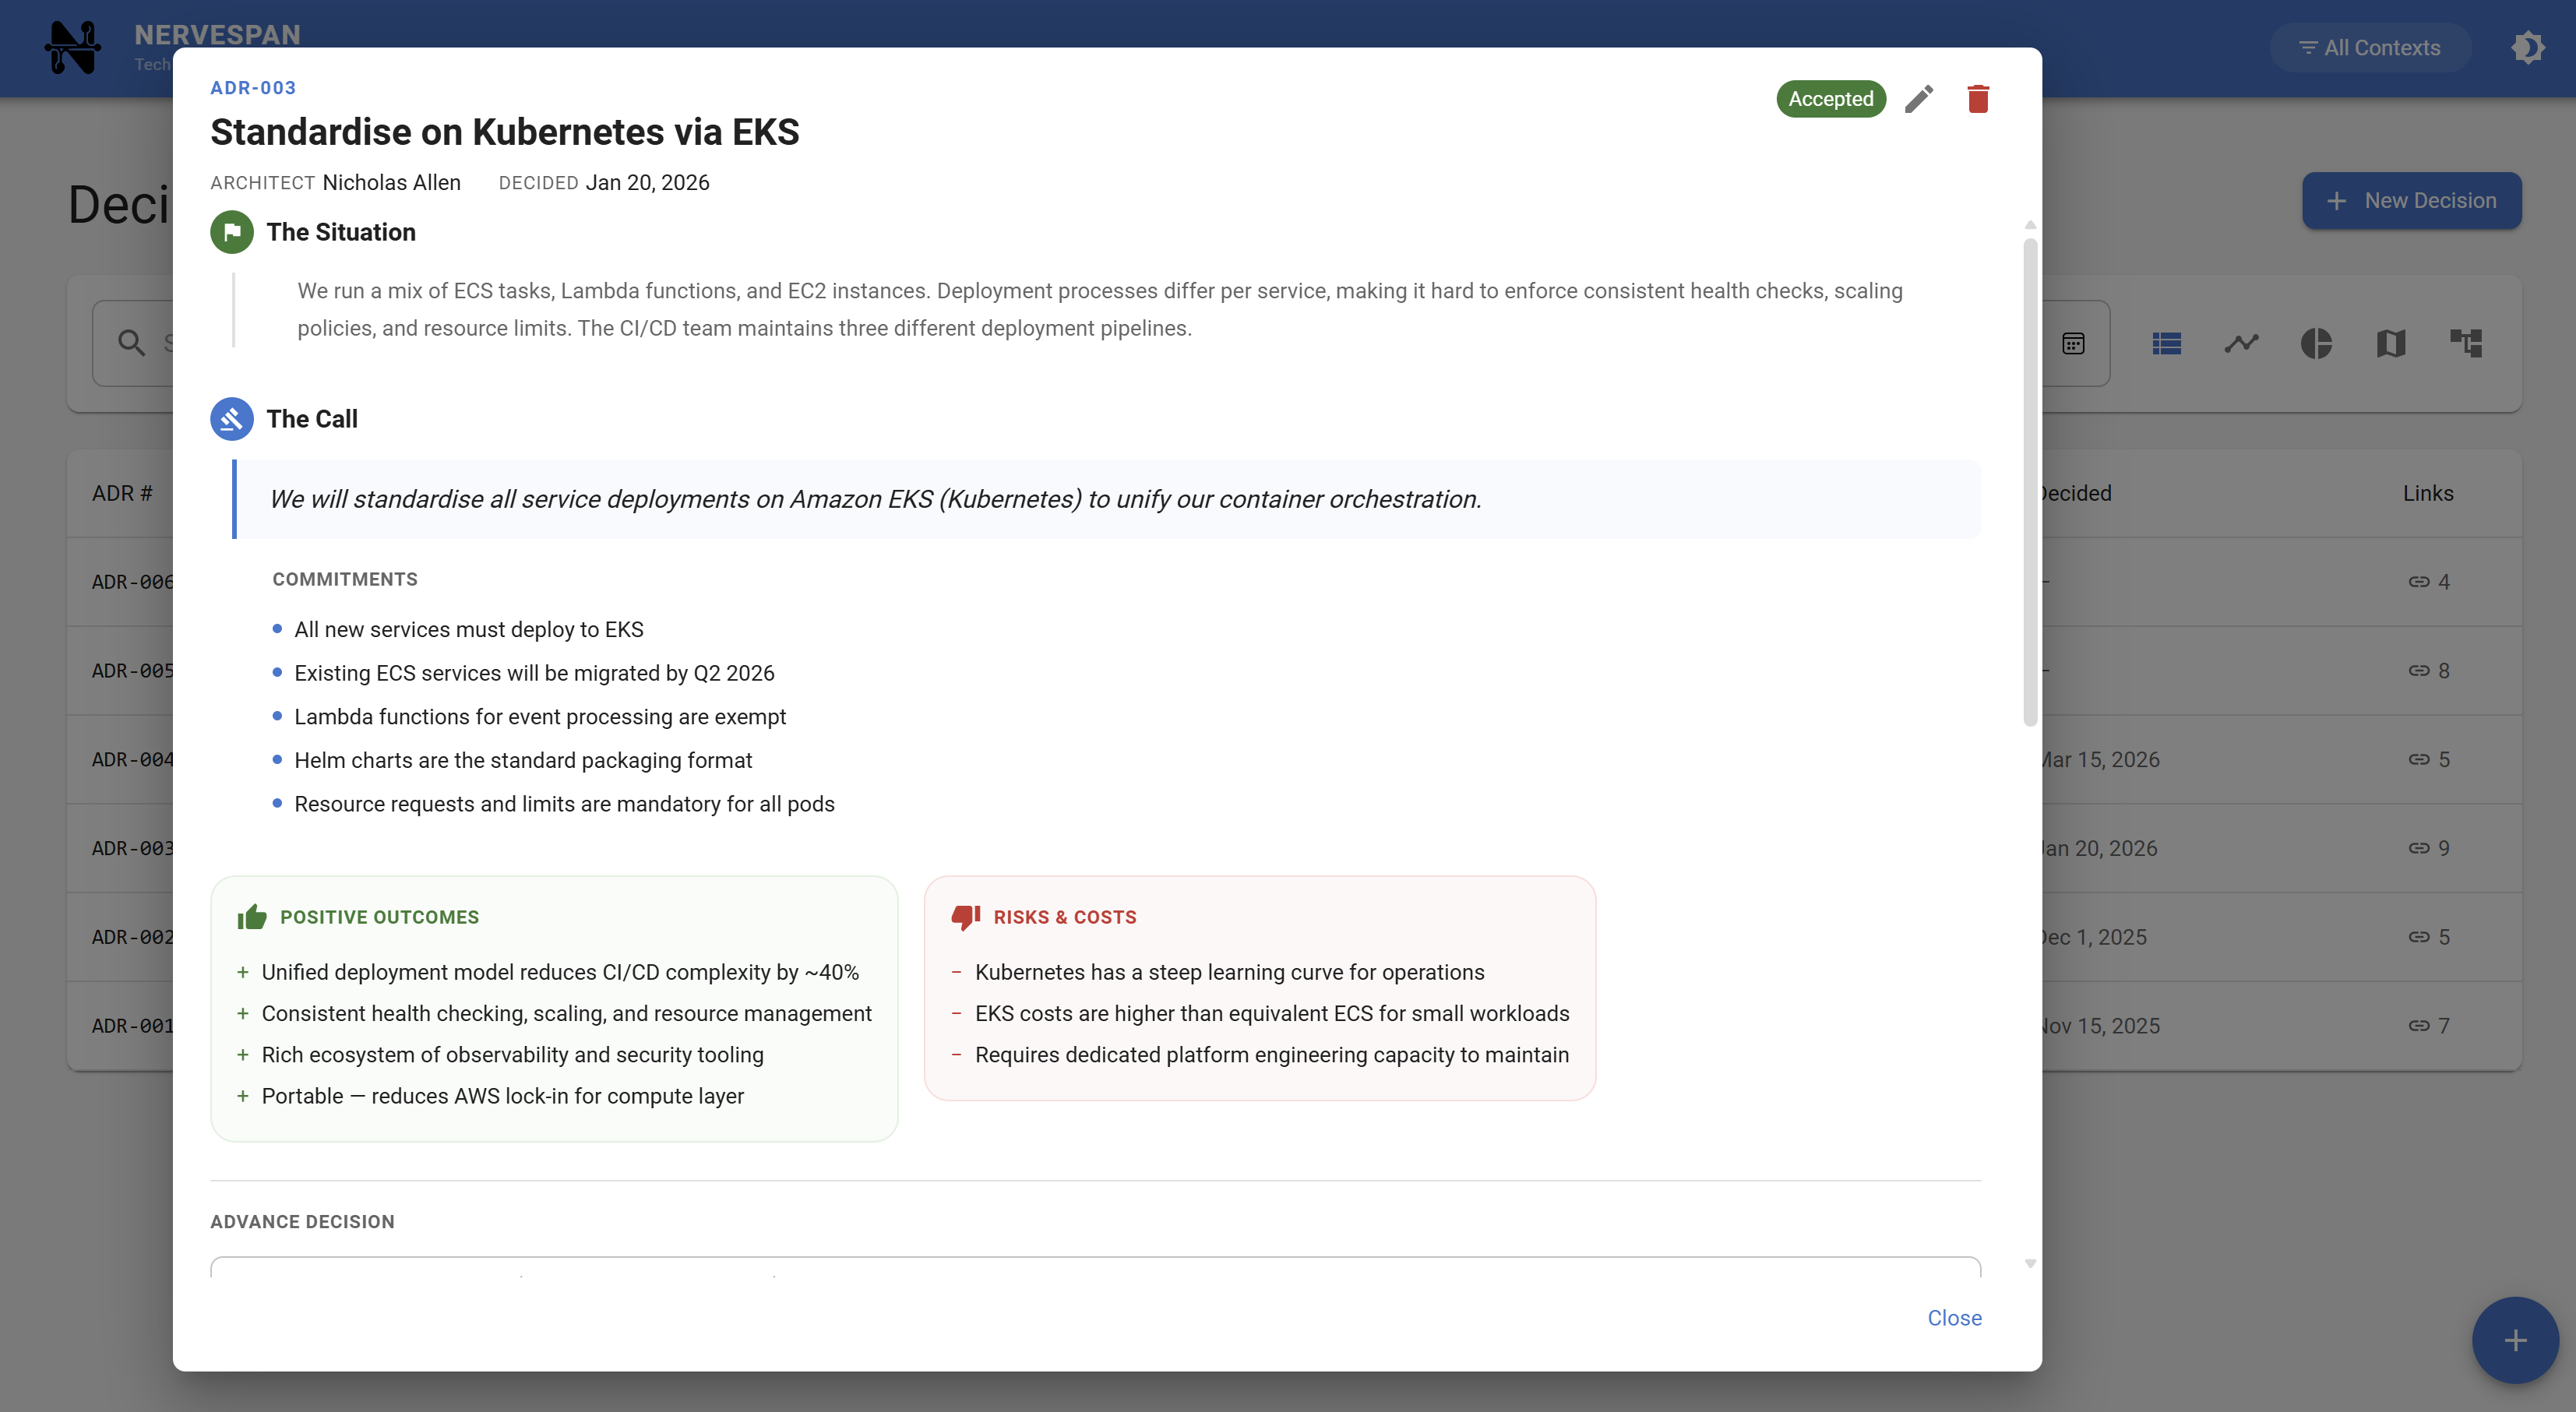Click the Advance Decision heading

pos(302,1222)
